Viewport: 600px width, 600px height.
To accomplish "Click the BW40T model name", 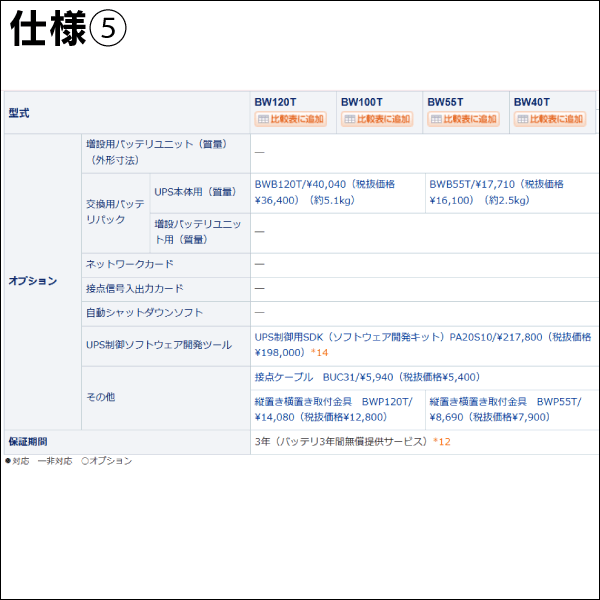I will [x=532, y=102].
